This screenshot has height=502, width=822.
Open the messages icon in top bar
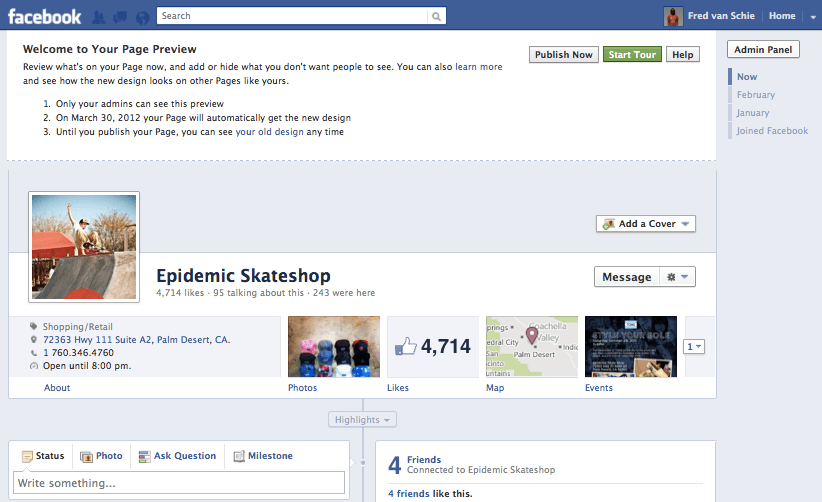[x=120, y=18]
